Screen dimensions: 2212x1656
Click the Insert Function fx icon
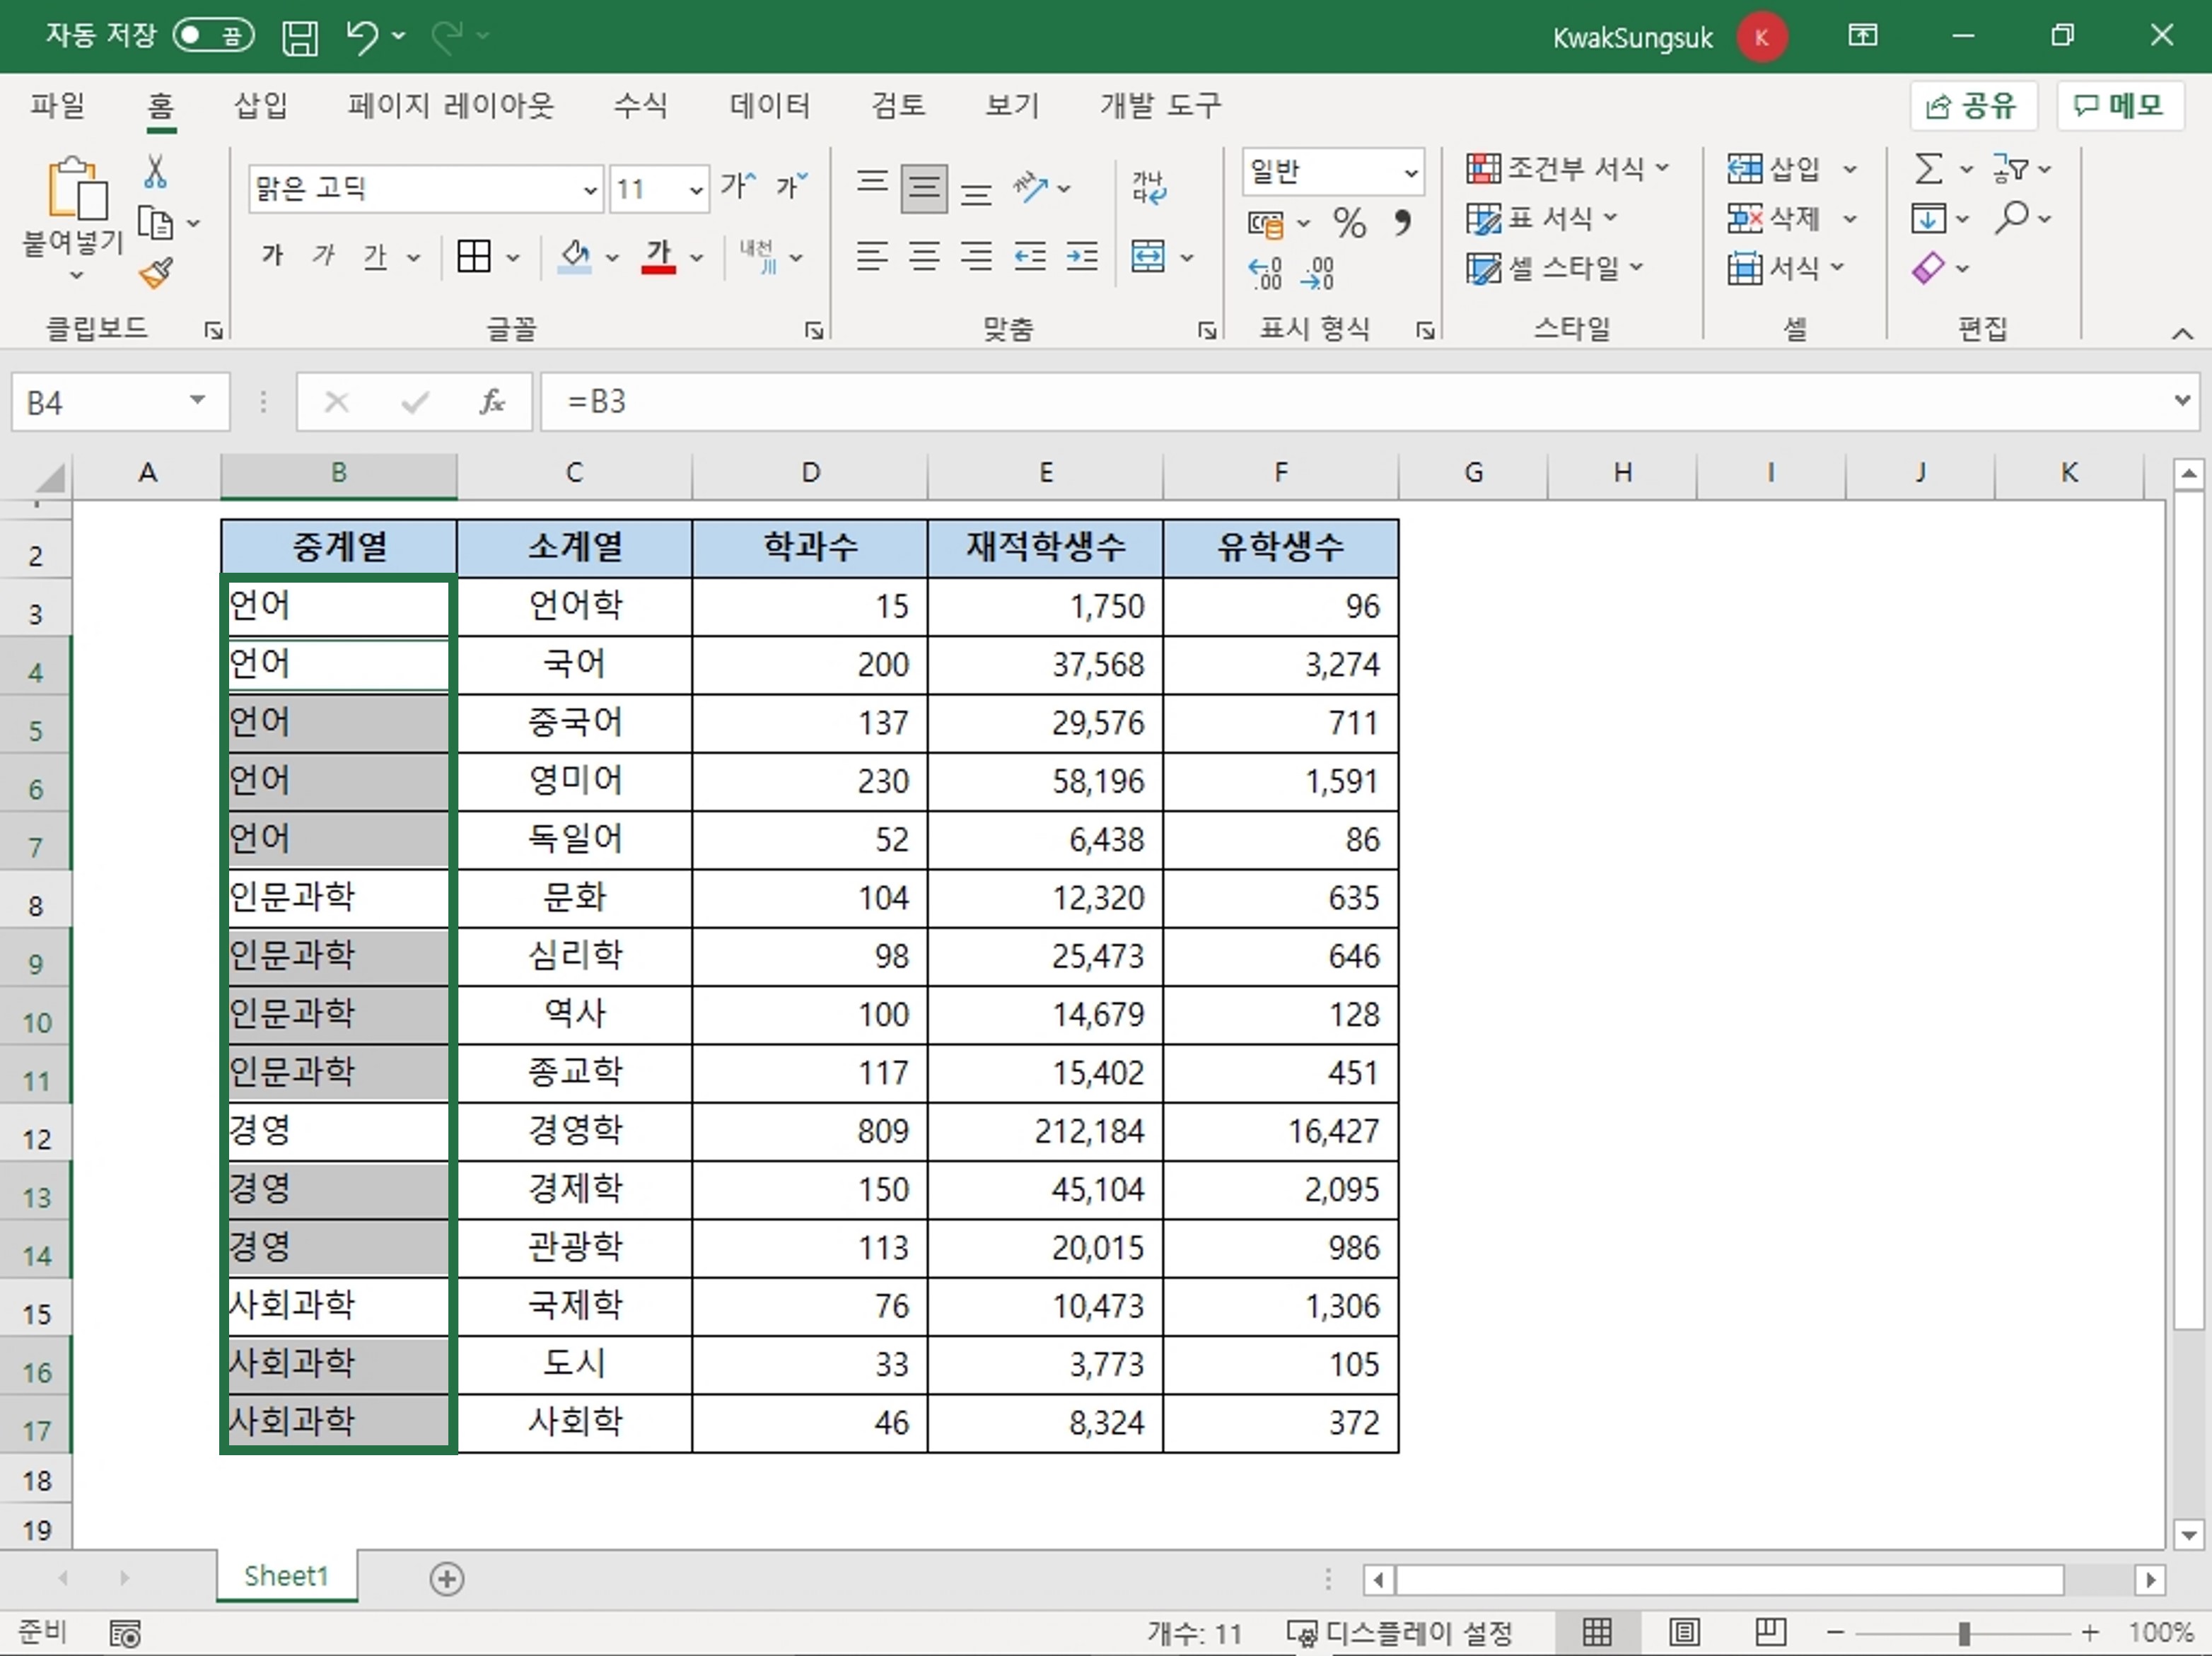coord(491,402)
